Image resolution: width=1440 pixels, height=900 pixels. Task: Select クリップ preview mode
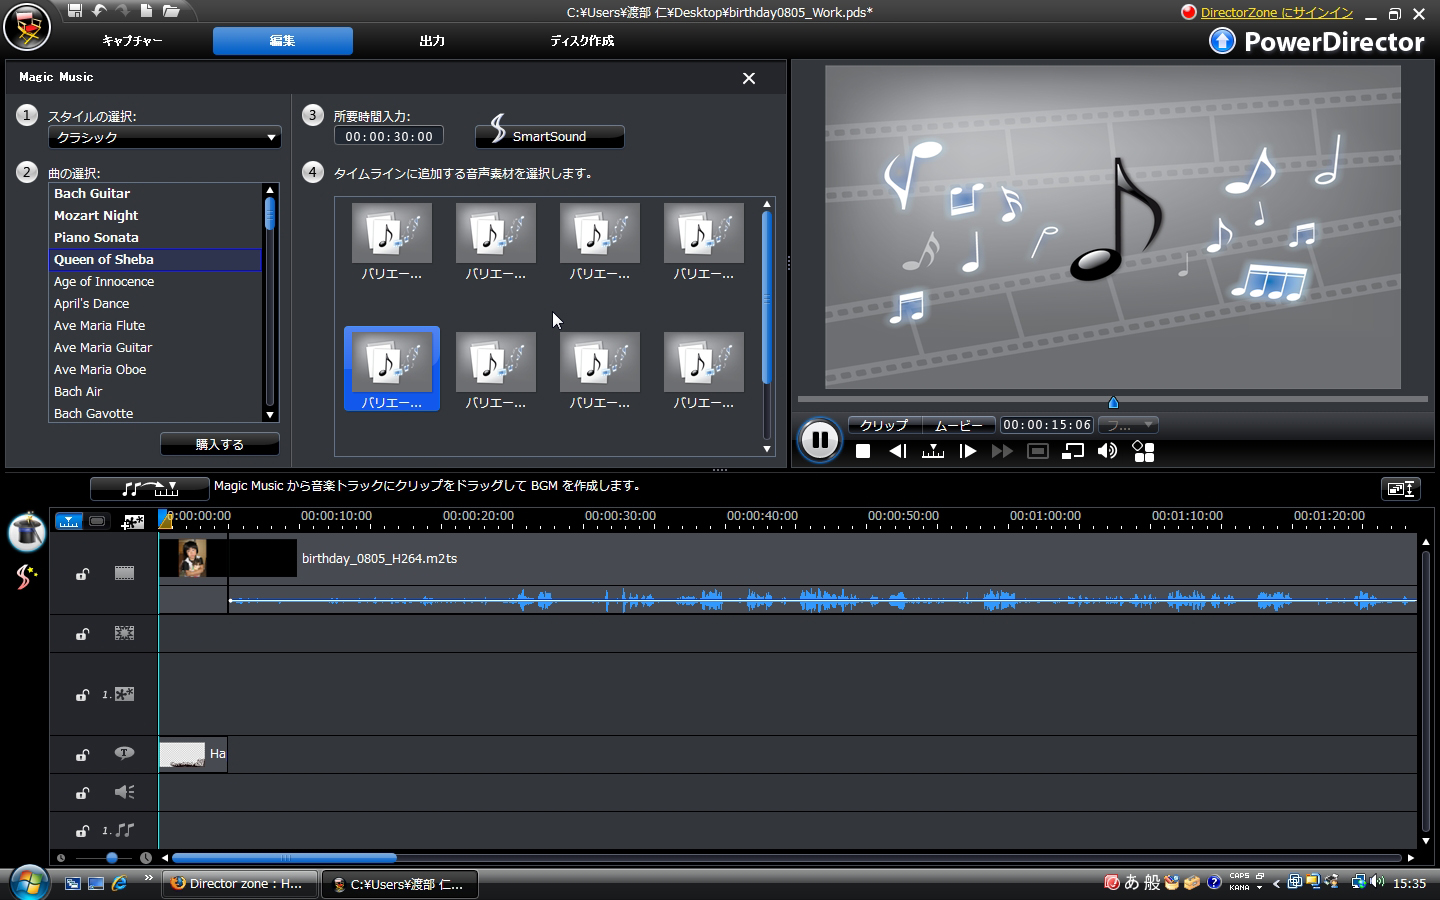(x=884, y=425)
